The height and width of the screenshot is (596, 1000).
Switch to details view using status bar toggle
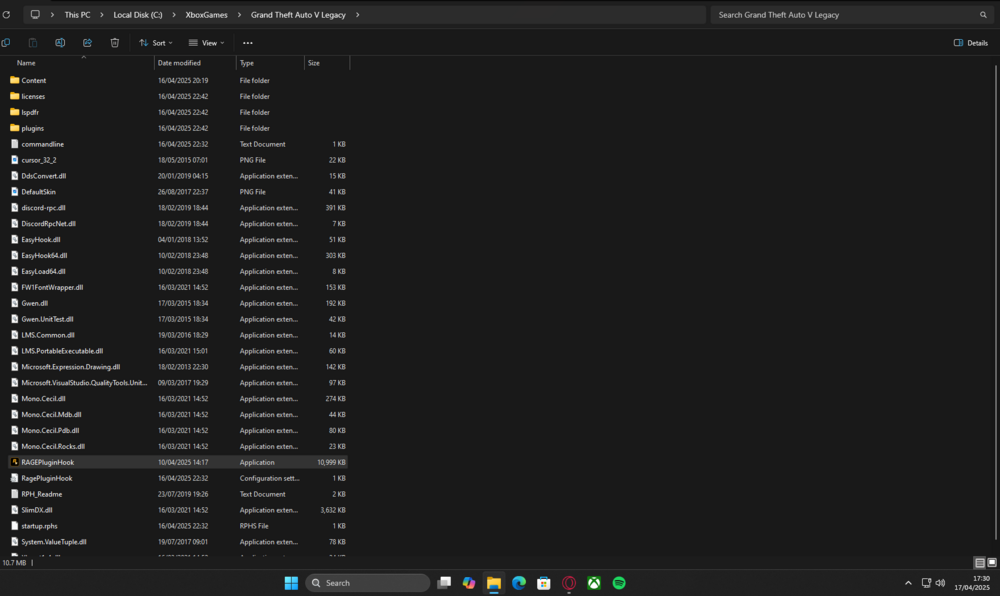(x=979, y=562)
